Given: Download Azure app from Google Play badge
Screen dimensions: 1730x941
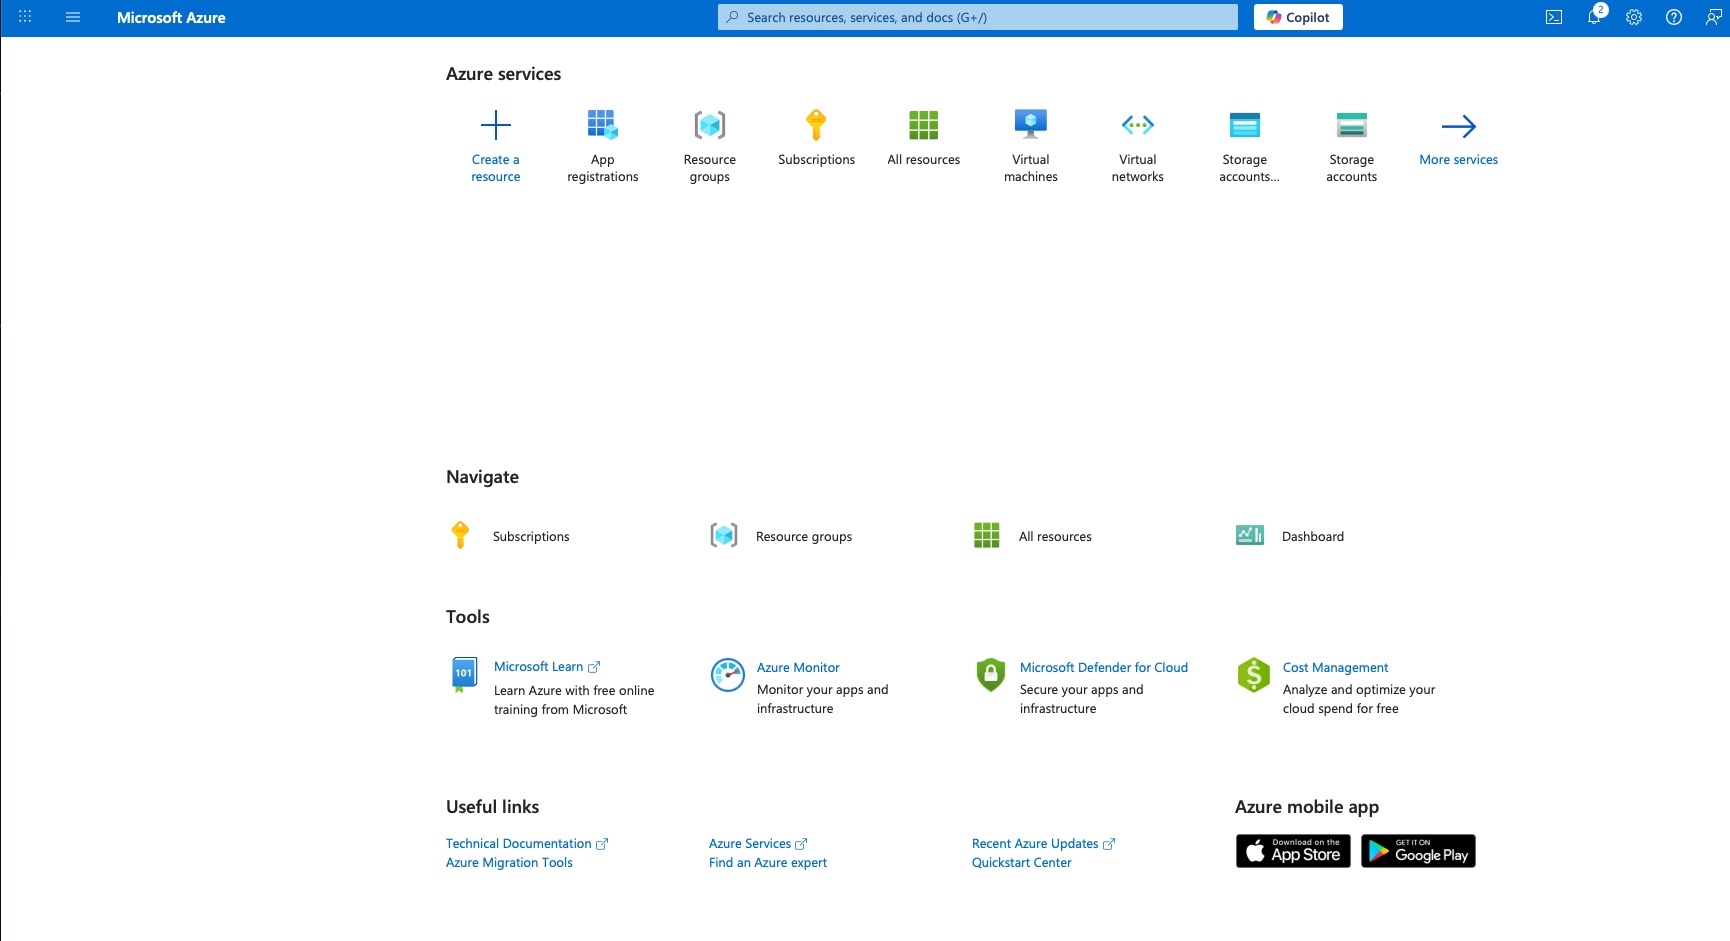Looking at the screenshot, I should click(x=1418, y=851).
